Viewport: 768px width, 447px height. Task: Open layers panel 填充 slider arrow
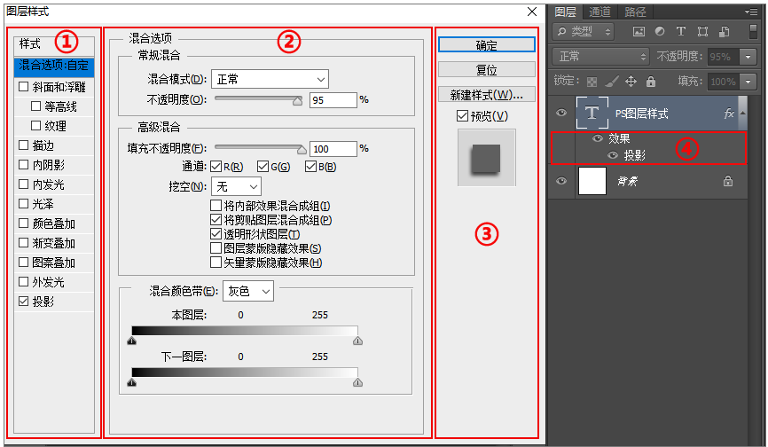click(x=748, y=81)
